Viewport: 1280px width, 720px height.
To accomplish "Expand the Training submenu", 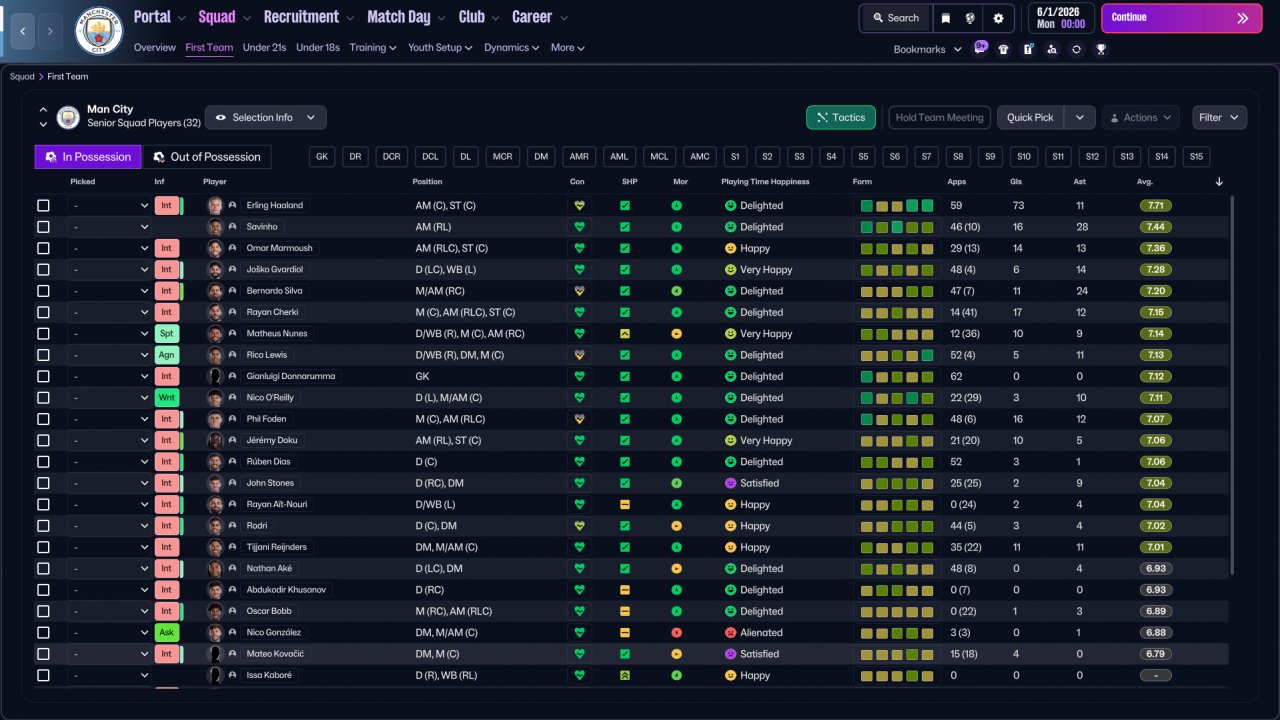I will pyautogui.click(x=373, y=47).
